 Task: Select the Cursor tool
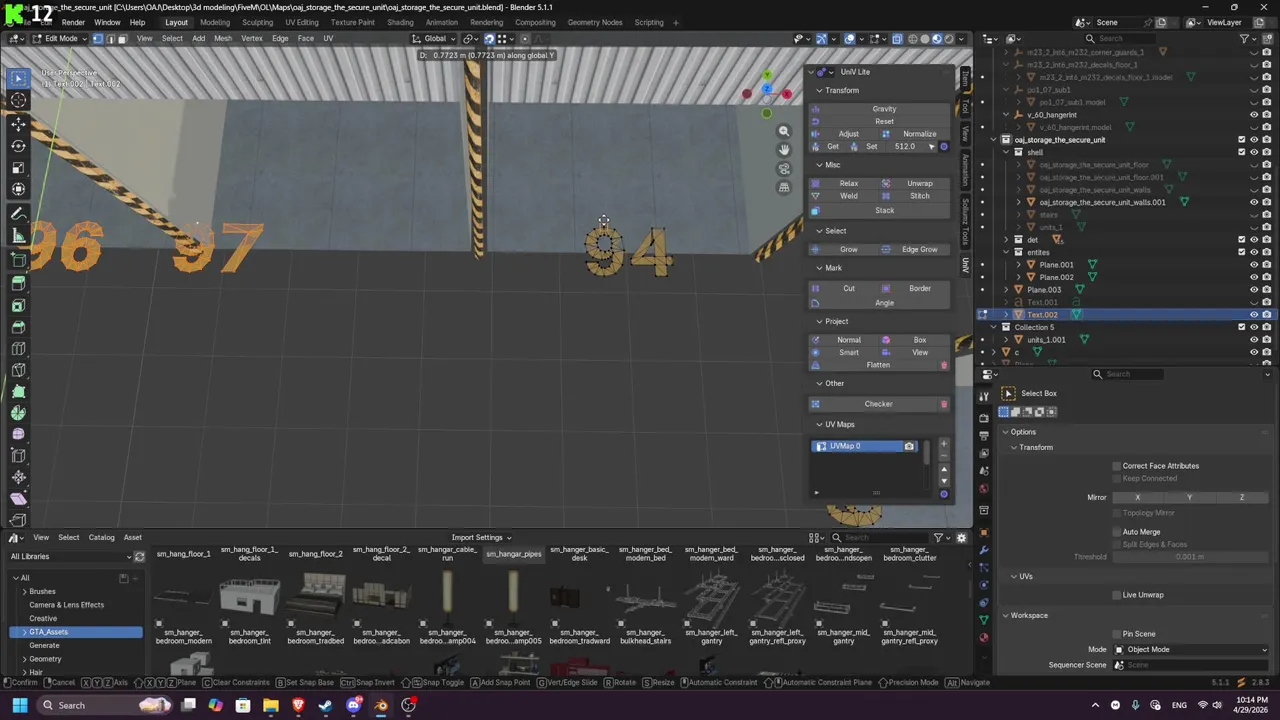18,100
